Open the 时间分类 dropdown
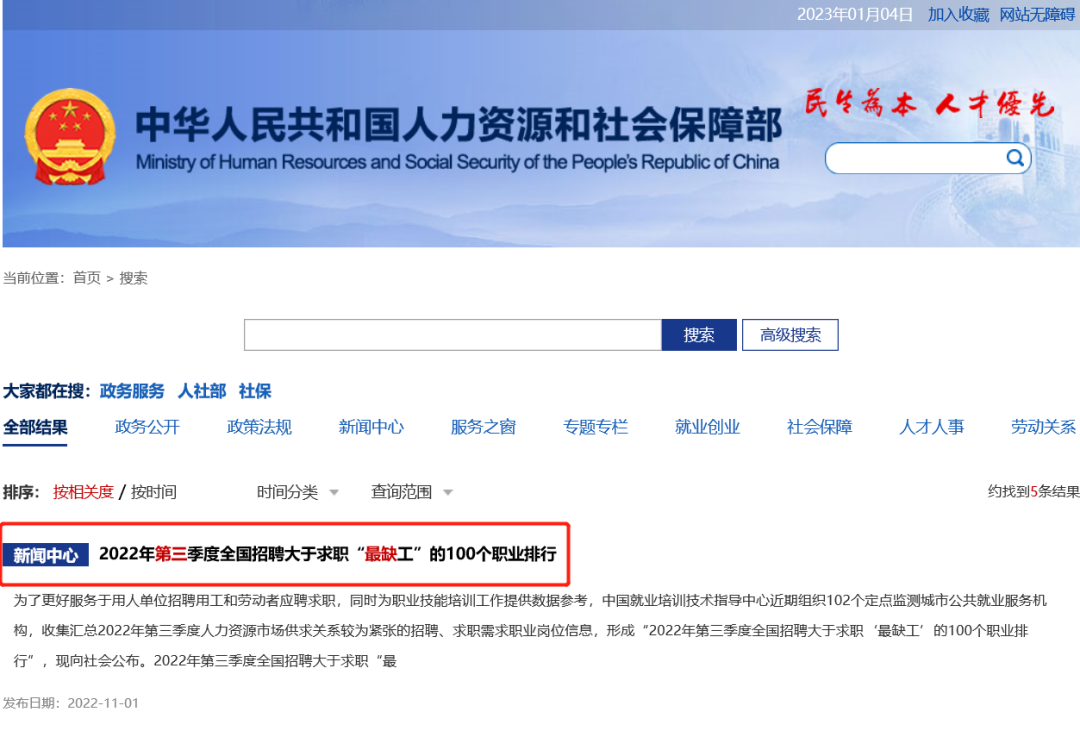 [x=288, y=492]
